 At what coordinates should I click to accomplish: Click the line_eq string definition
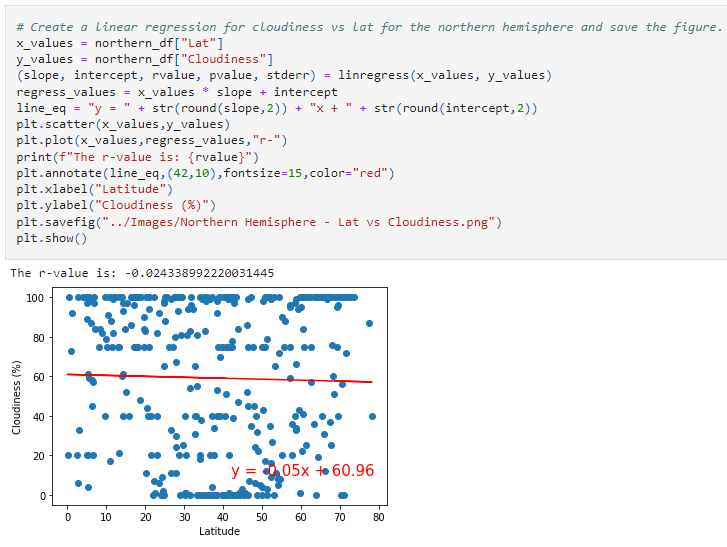click(x=277, y=108)
